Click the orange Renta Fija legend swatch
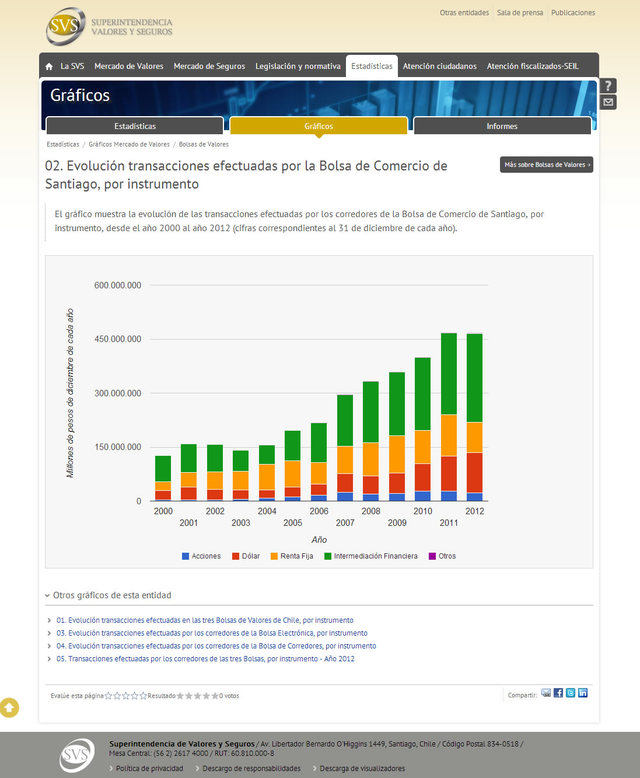Screen dimensions: 640x778 point(274,556)
